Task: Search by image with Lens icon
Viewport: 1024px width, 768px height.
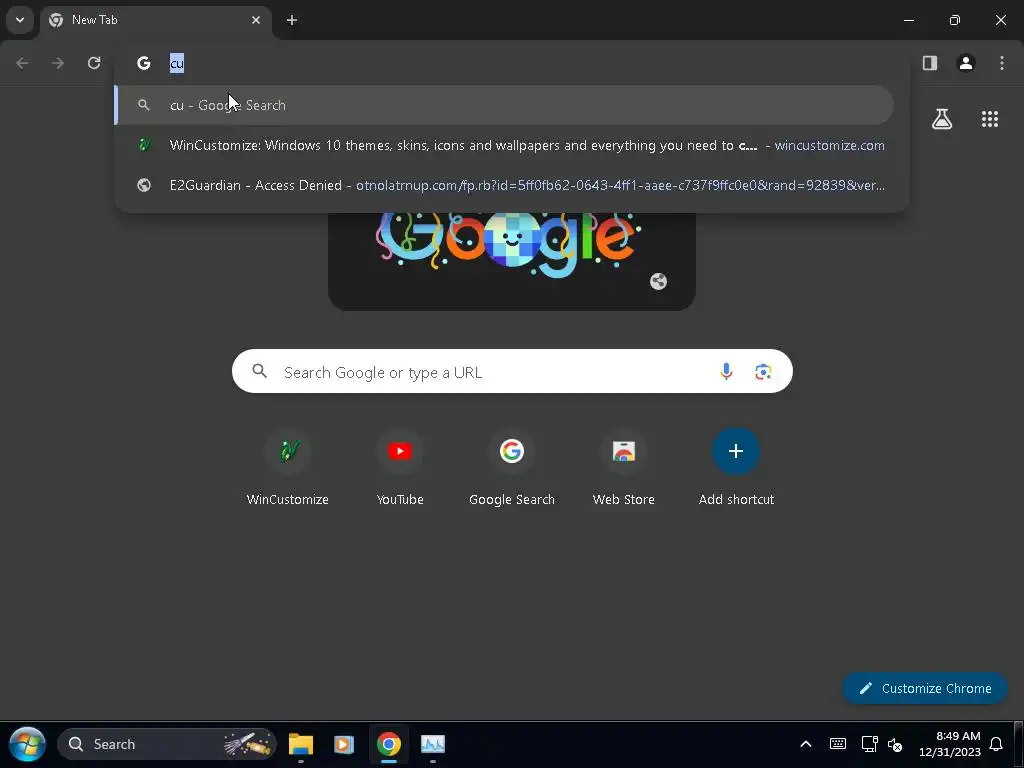Action: (763, 372)
